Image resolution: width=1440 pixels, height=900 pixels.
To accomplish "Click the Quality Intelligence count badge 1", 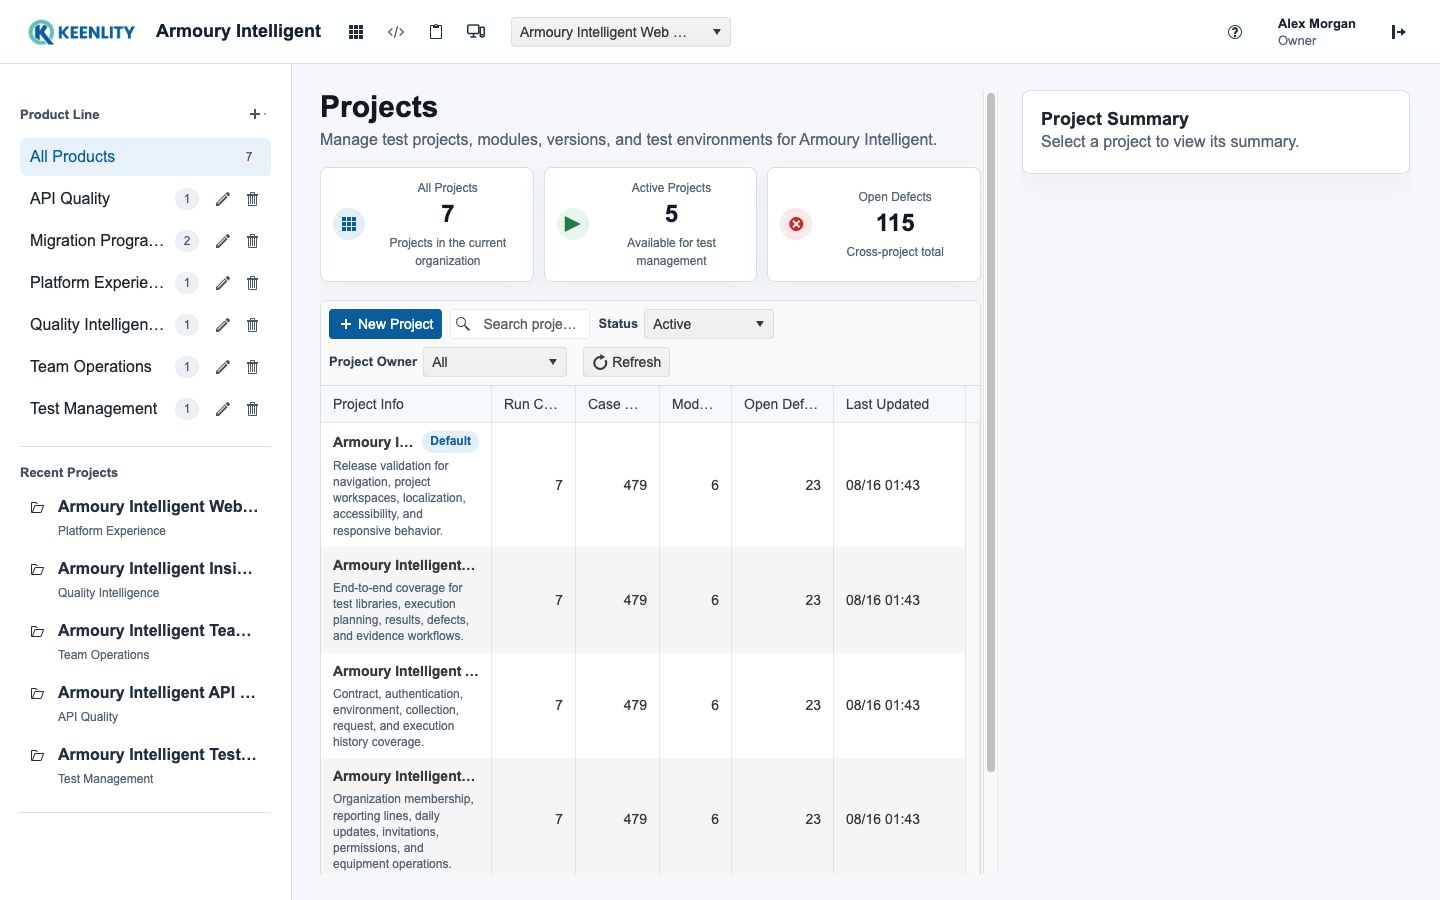I will tap(186, 325).
